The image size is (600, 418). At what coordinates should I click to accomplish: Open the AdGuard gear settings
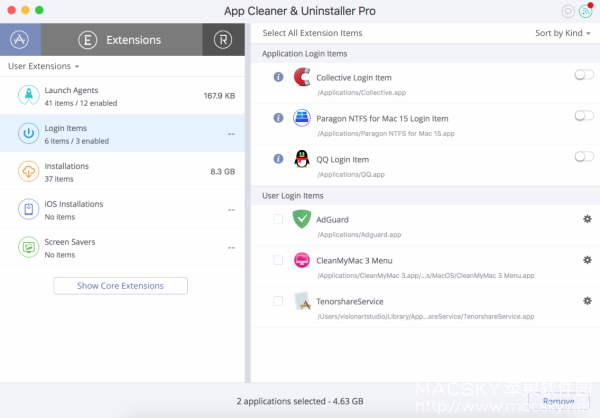tap(587, 219)
